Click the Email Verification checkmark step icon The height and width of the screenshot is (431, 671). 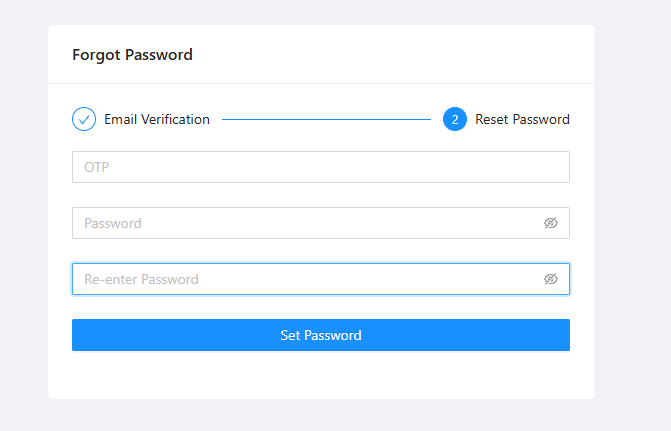pyautogui.click(x=84, y=119)
